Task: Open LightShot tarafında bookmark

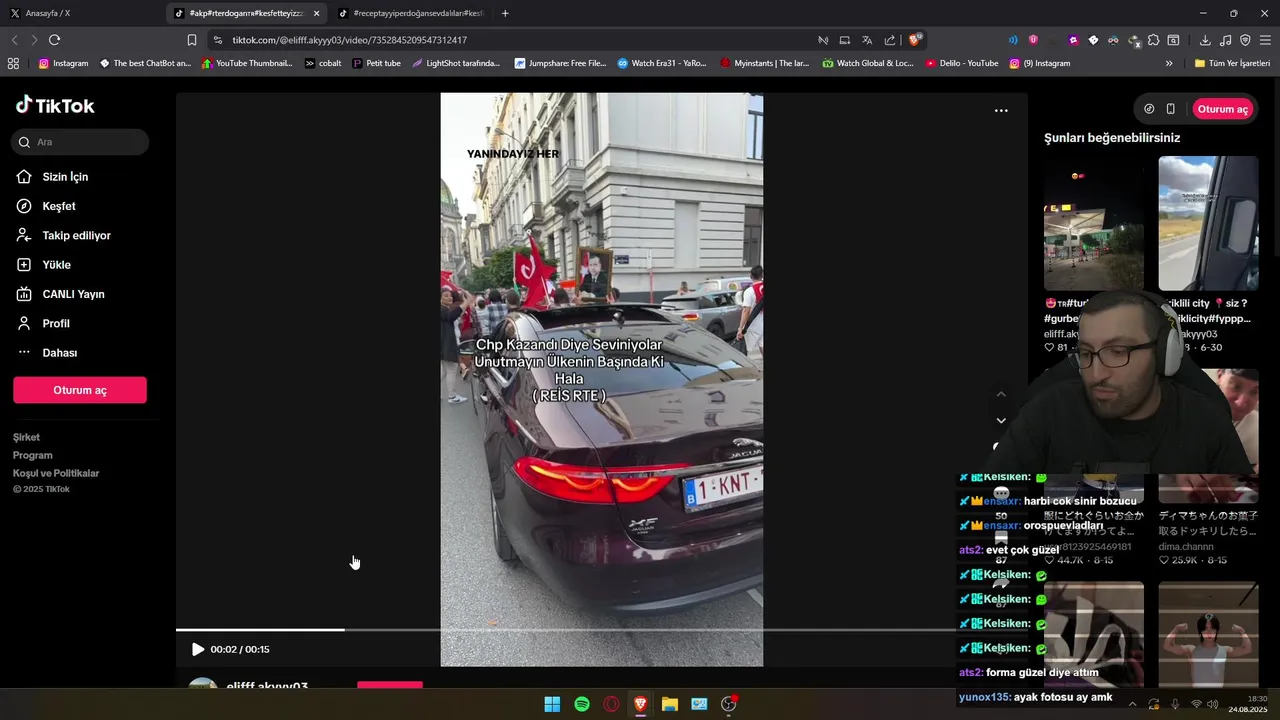Action: tap(456, 63)
